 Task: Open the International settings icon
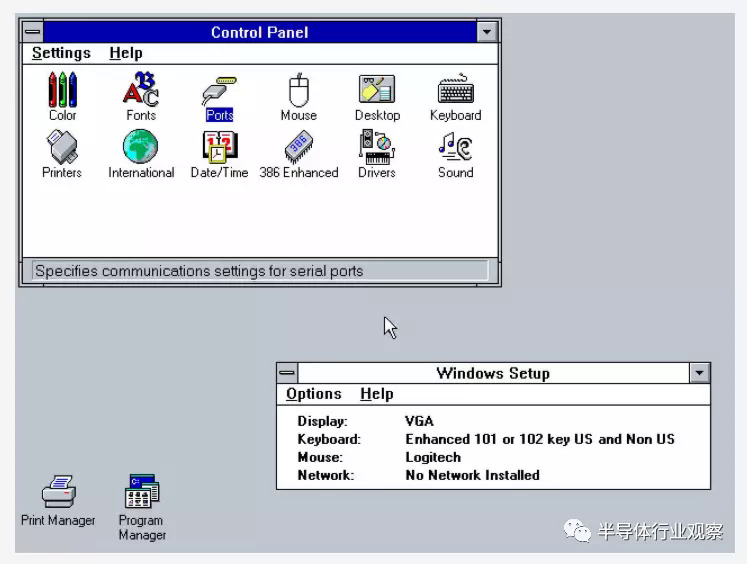pos(141,148)
